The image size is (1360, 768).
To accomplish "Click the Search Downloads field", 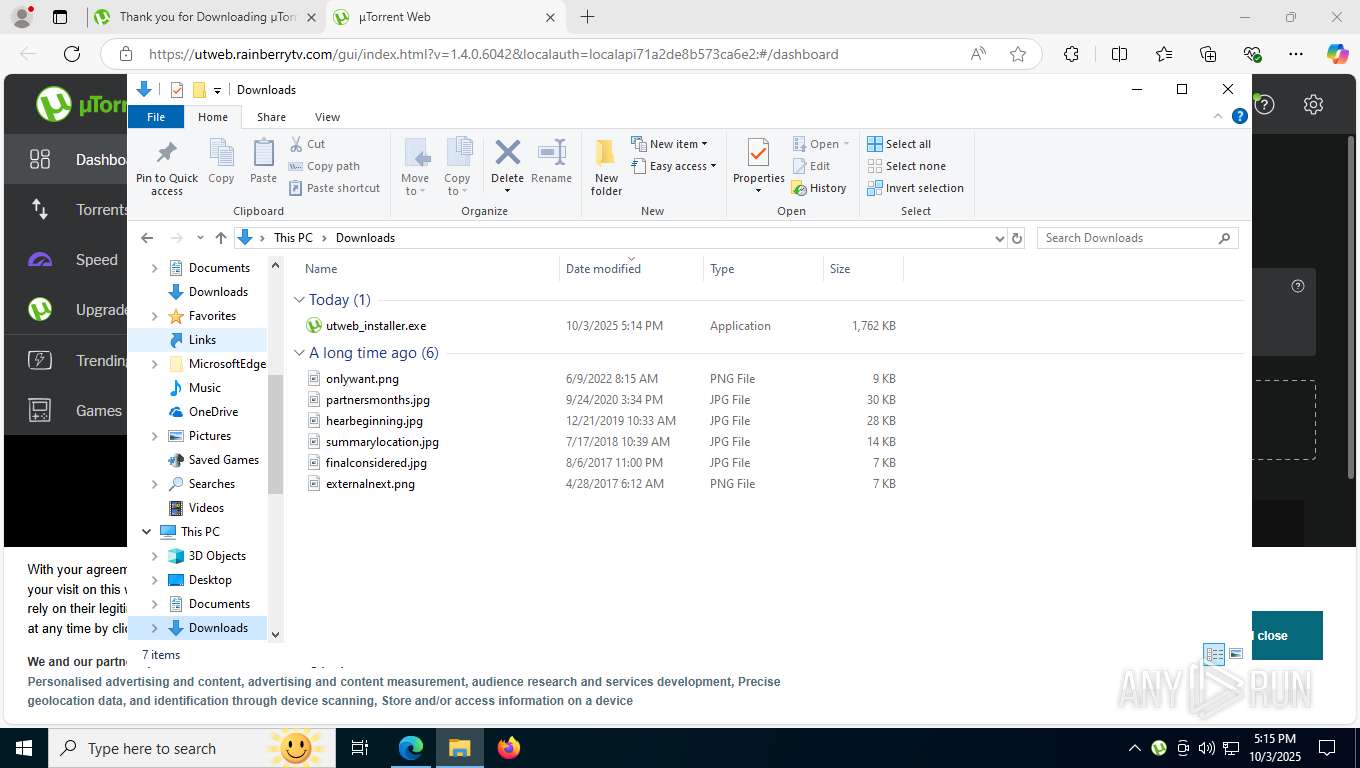I will pyautogui.click(x=1137, y=238).
